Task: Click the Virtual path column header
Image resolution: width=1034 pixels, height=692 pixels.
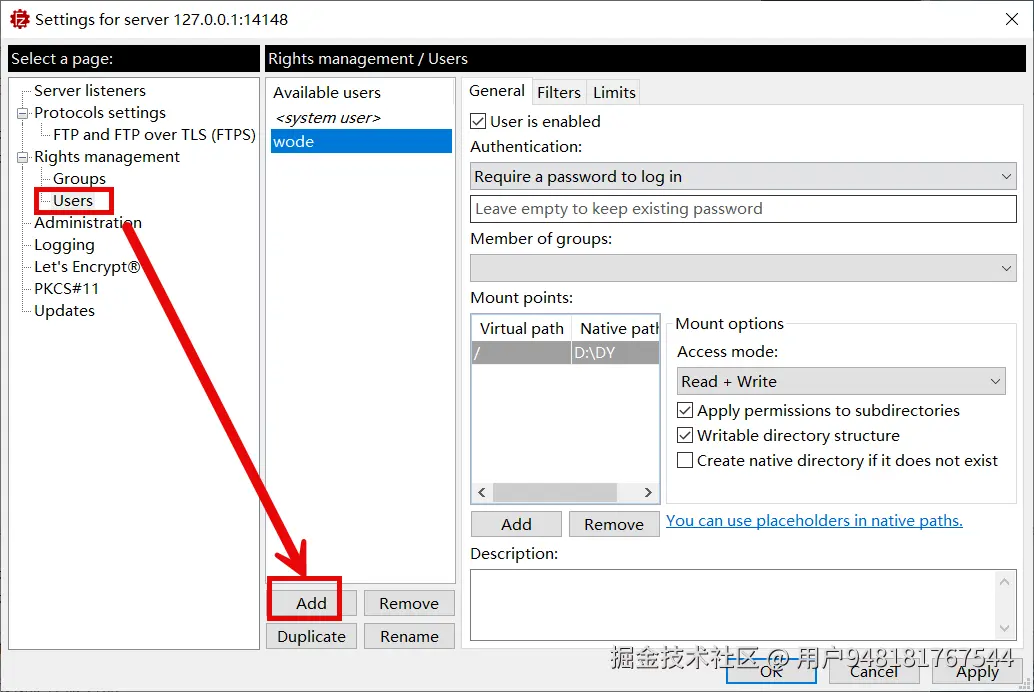Action: [522, 329]
